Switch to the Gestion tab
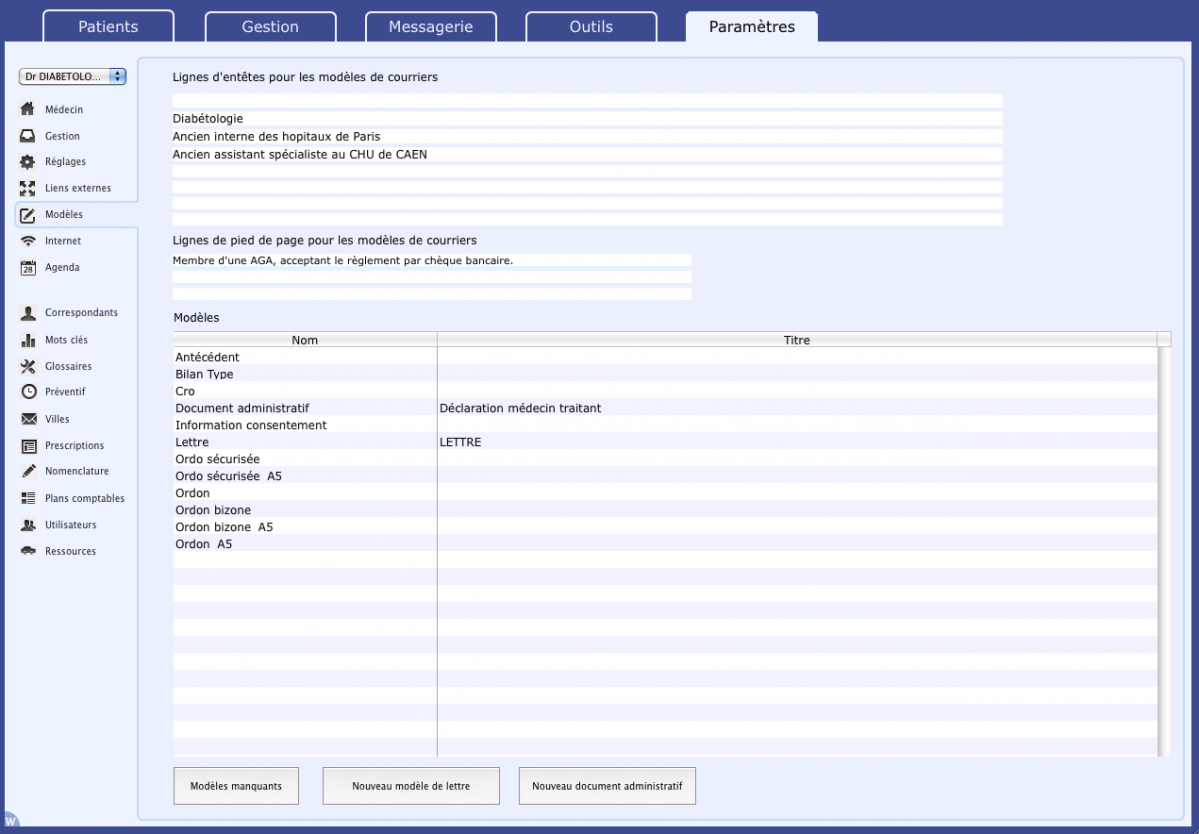 pos(270,27)
